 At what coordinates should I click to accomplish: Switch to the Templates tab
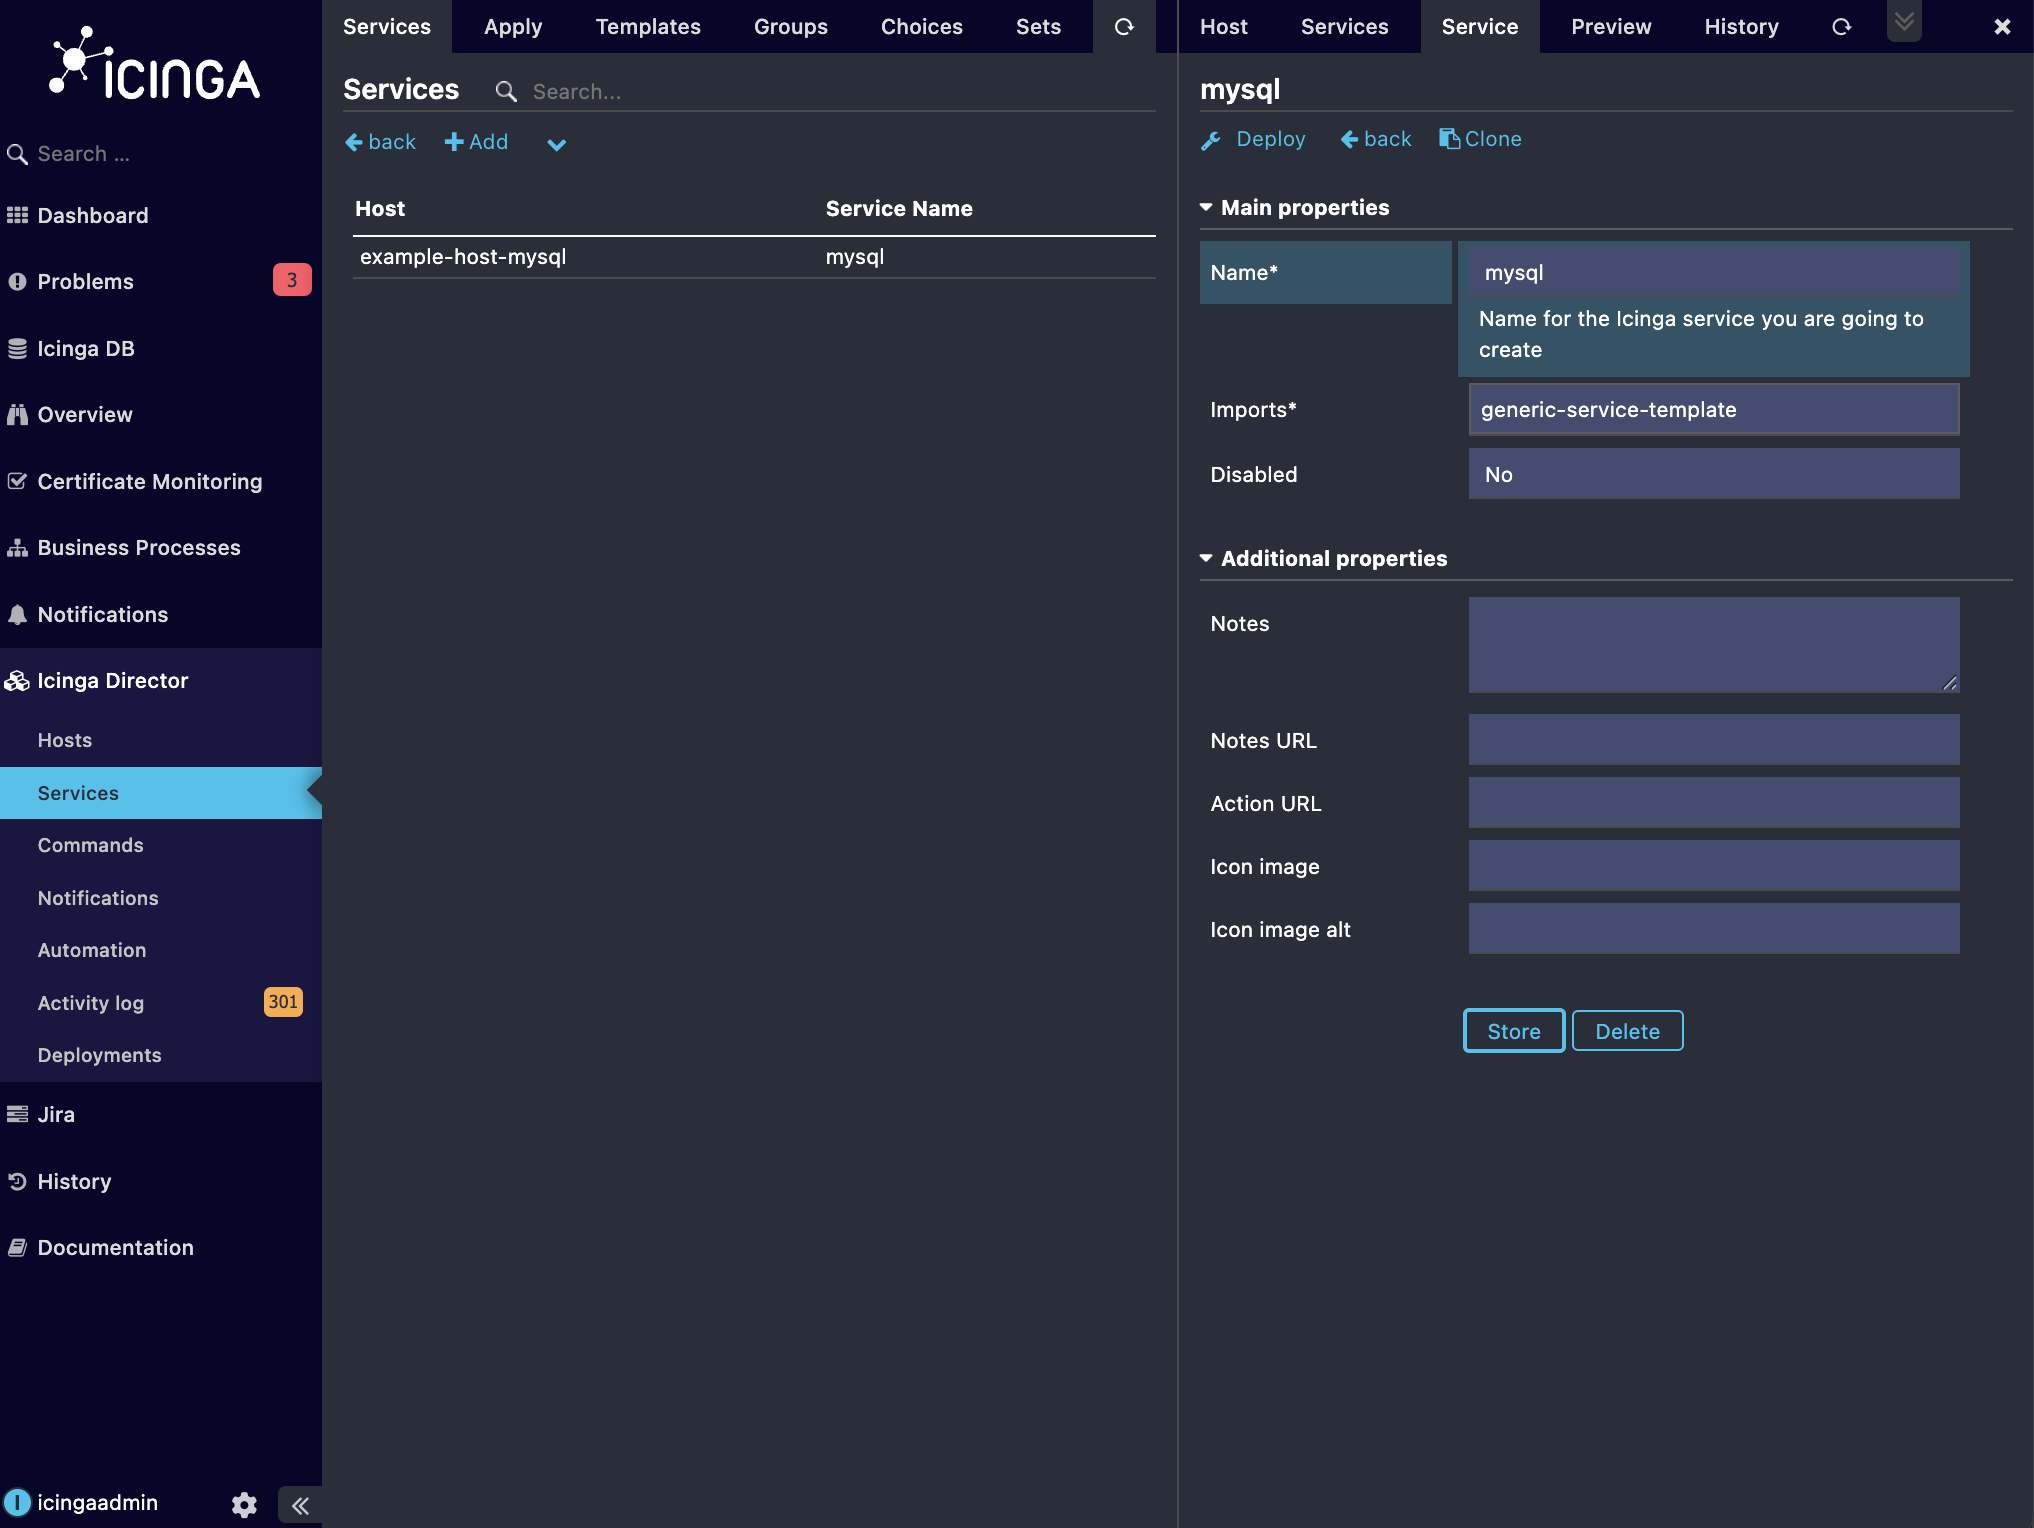648,27
